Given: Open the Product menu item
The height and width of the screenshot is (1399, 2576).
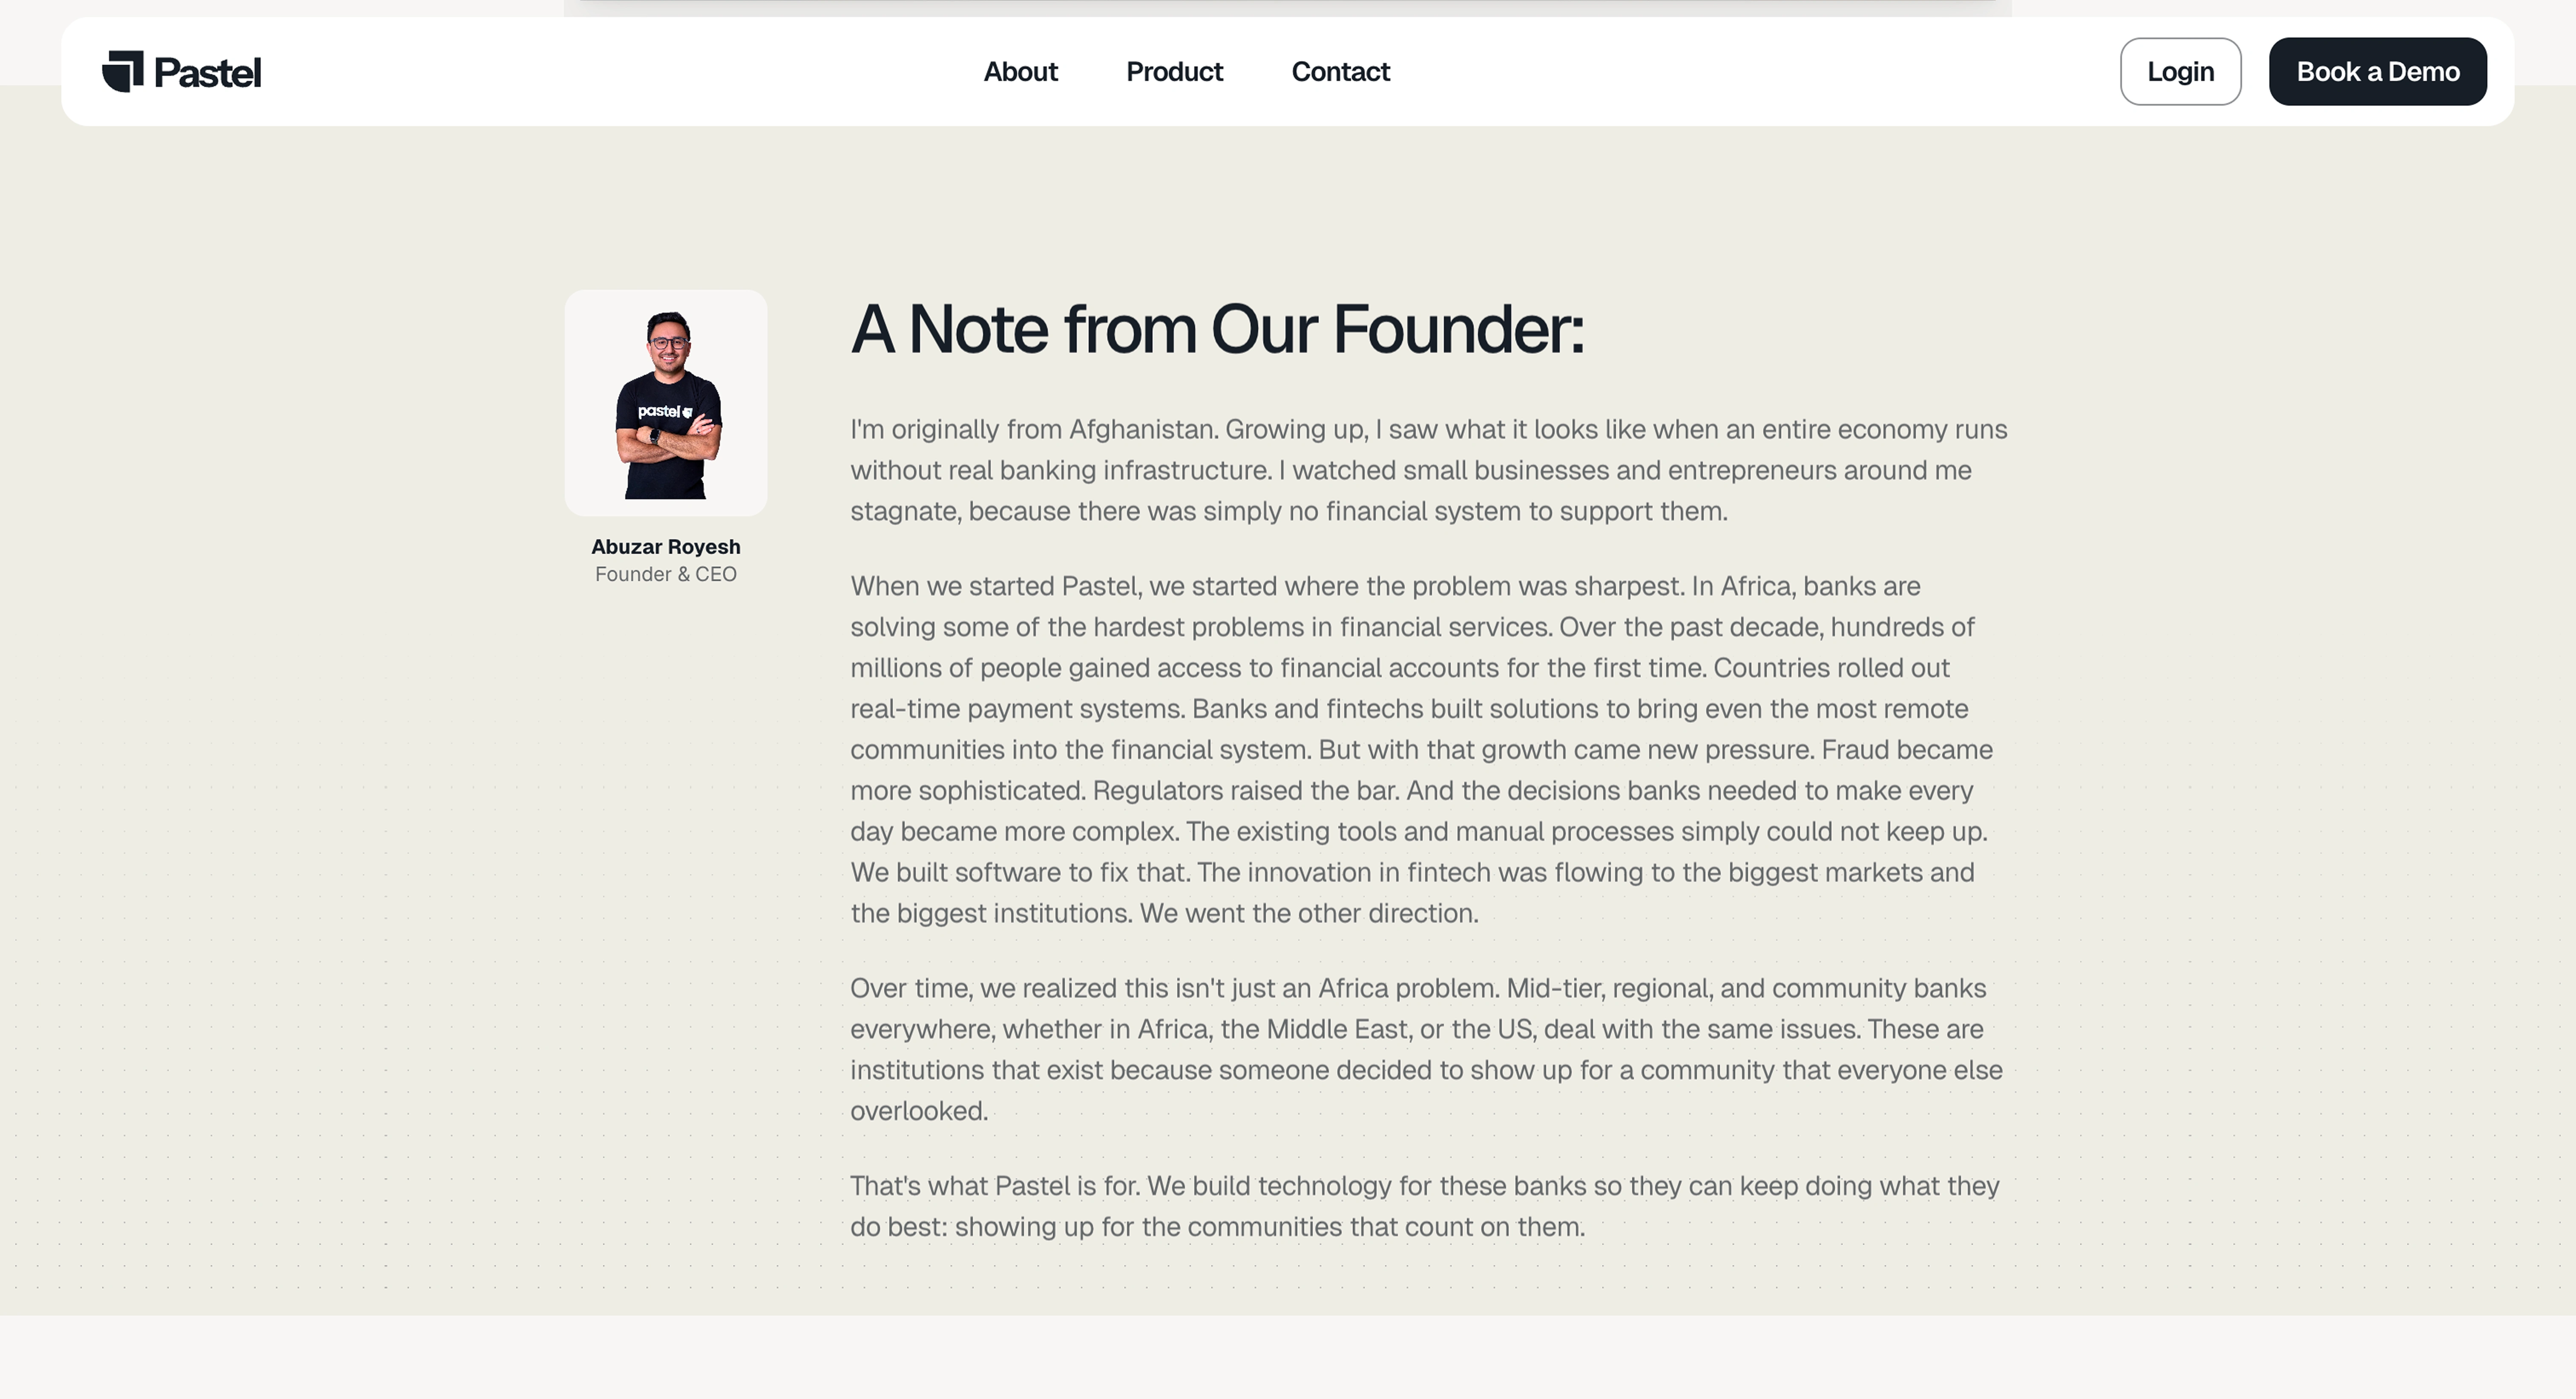Looking at the screenshot, I should pyautogui.click(x=1174, y=72).
